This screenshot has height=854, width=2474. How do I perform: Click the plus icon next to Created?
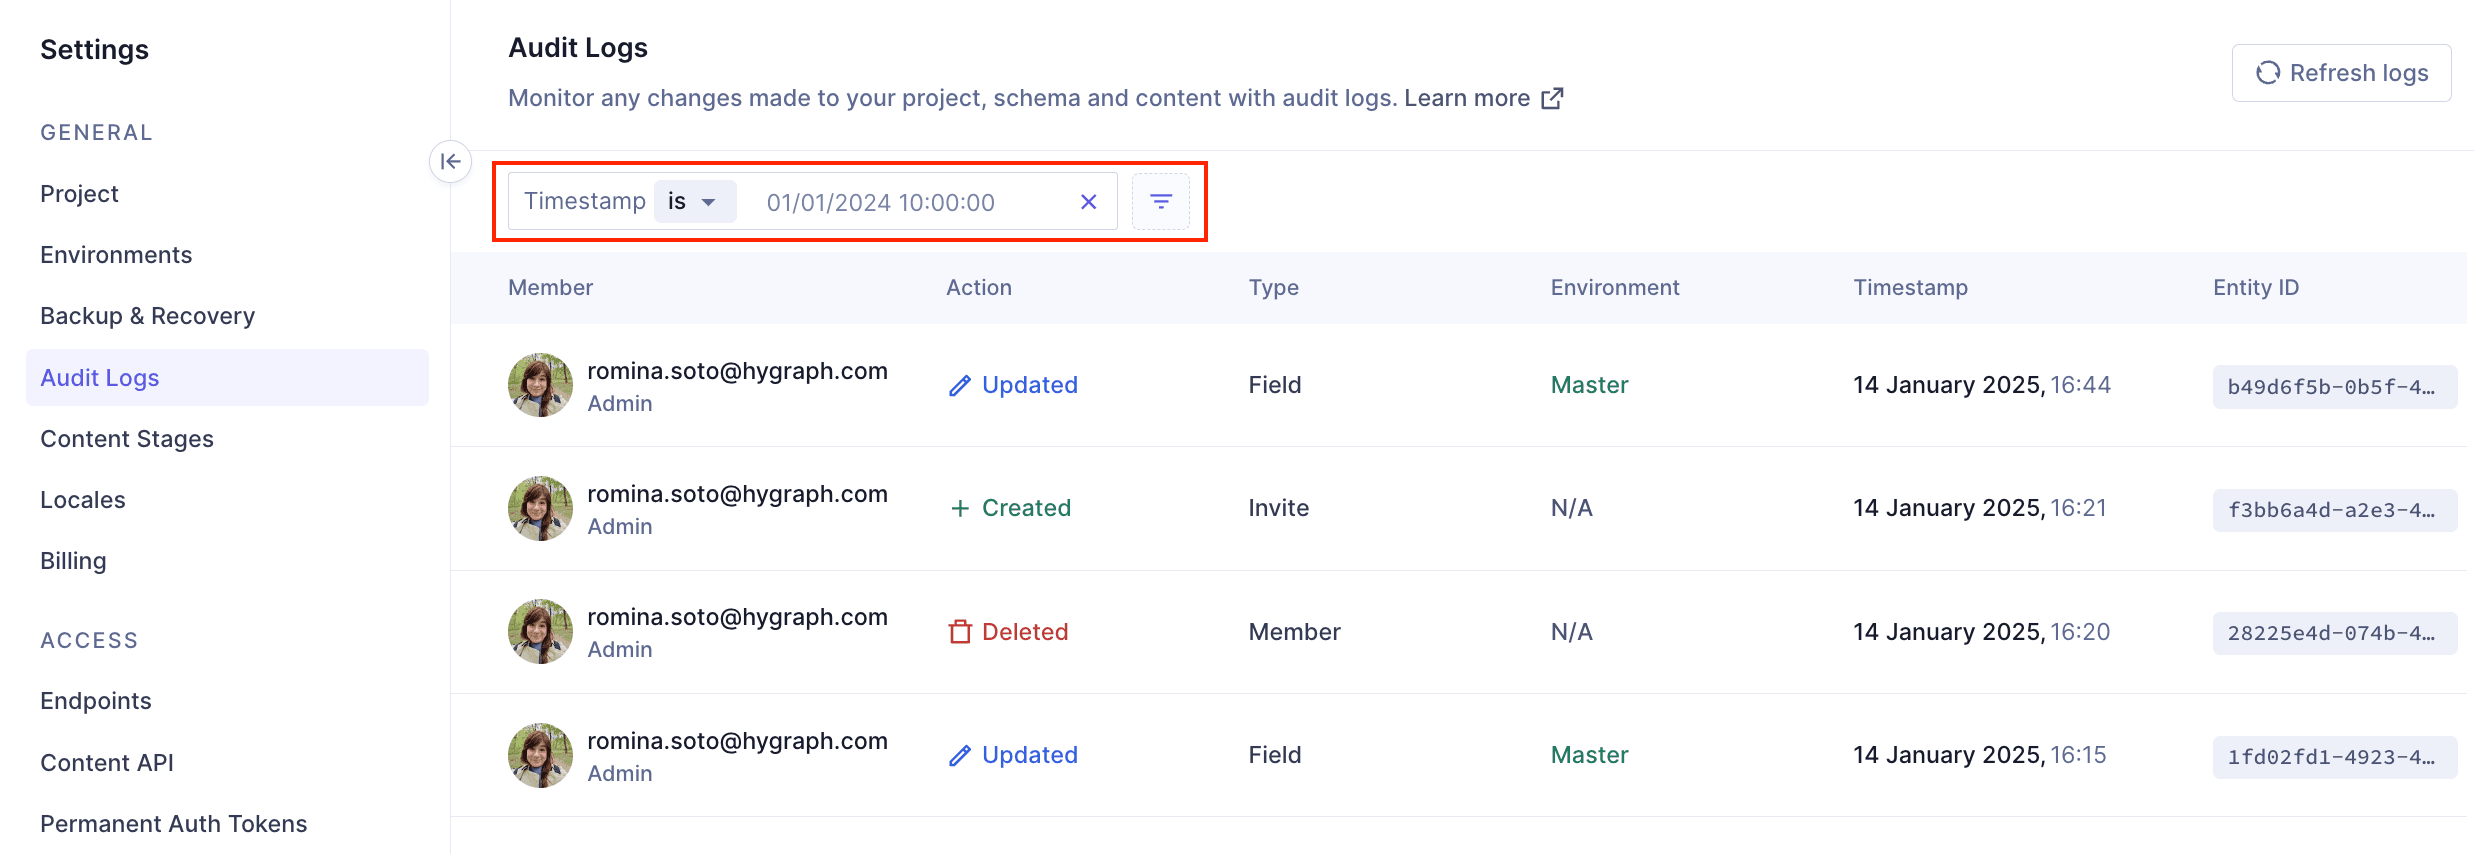[959, 509]
